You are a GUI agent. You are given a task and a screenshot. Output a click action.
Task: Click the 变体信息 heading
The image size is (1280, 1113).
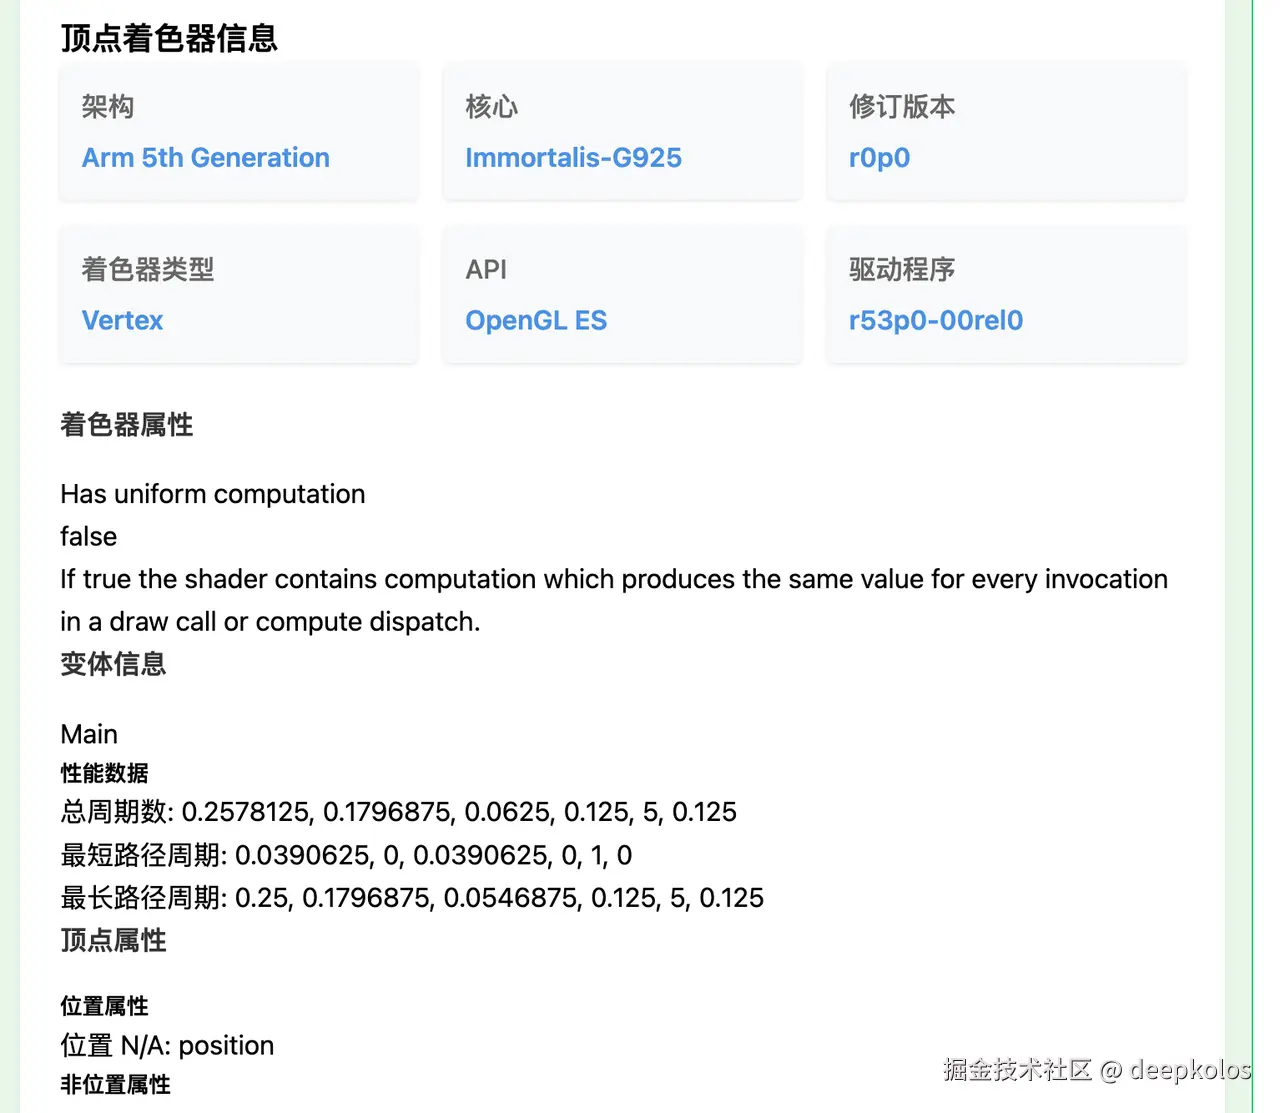(x=113, y=664)
